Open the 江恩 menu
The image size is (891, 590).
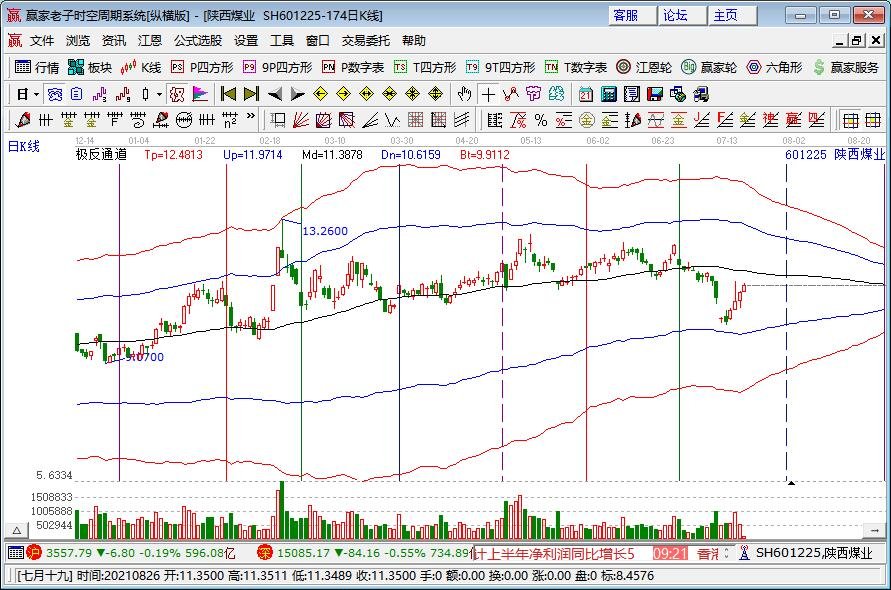coord(149,41)
